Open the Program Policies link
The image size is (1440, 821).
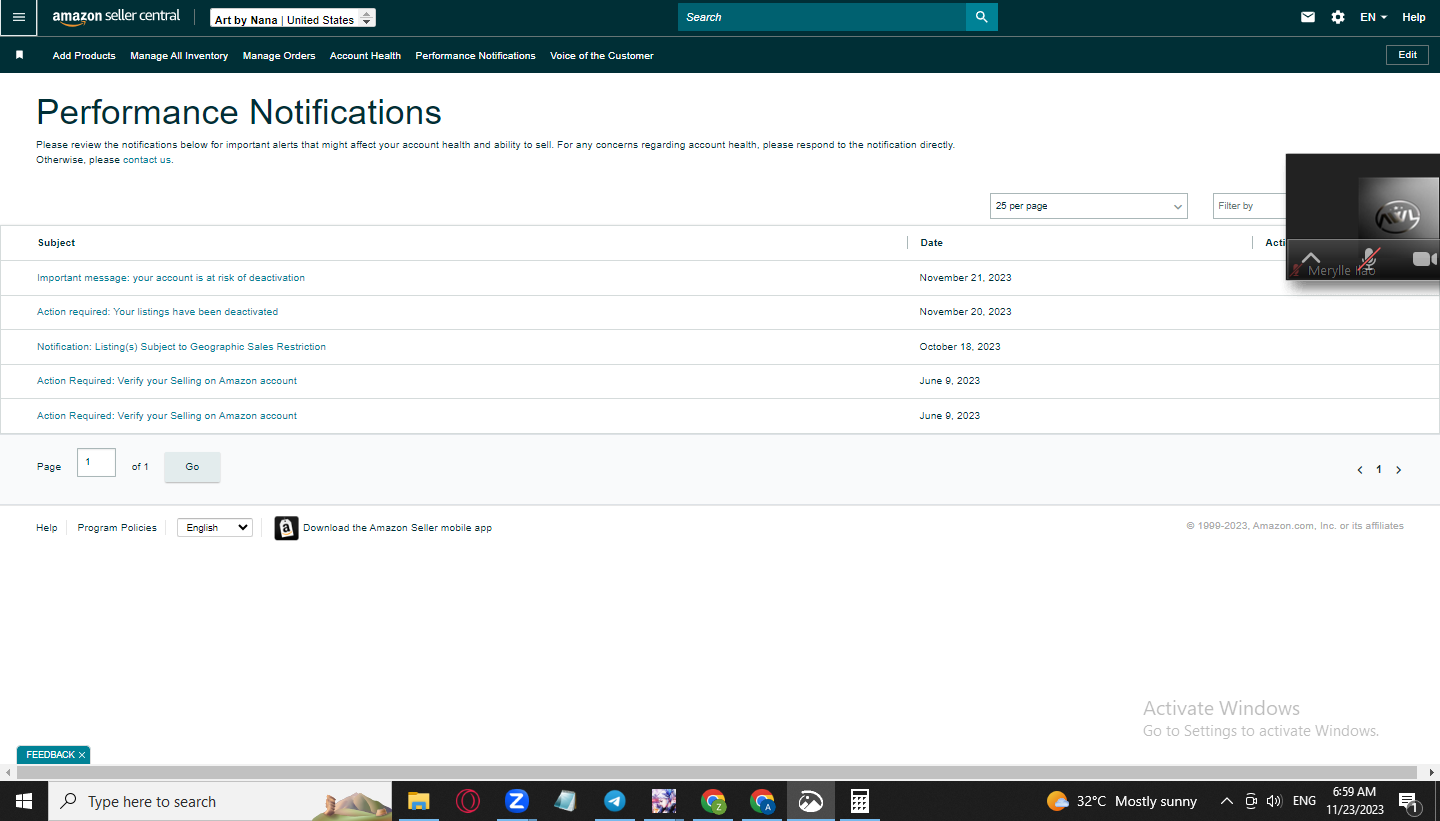coord(117,528)
